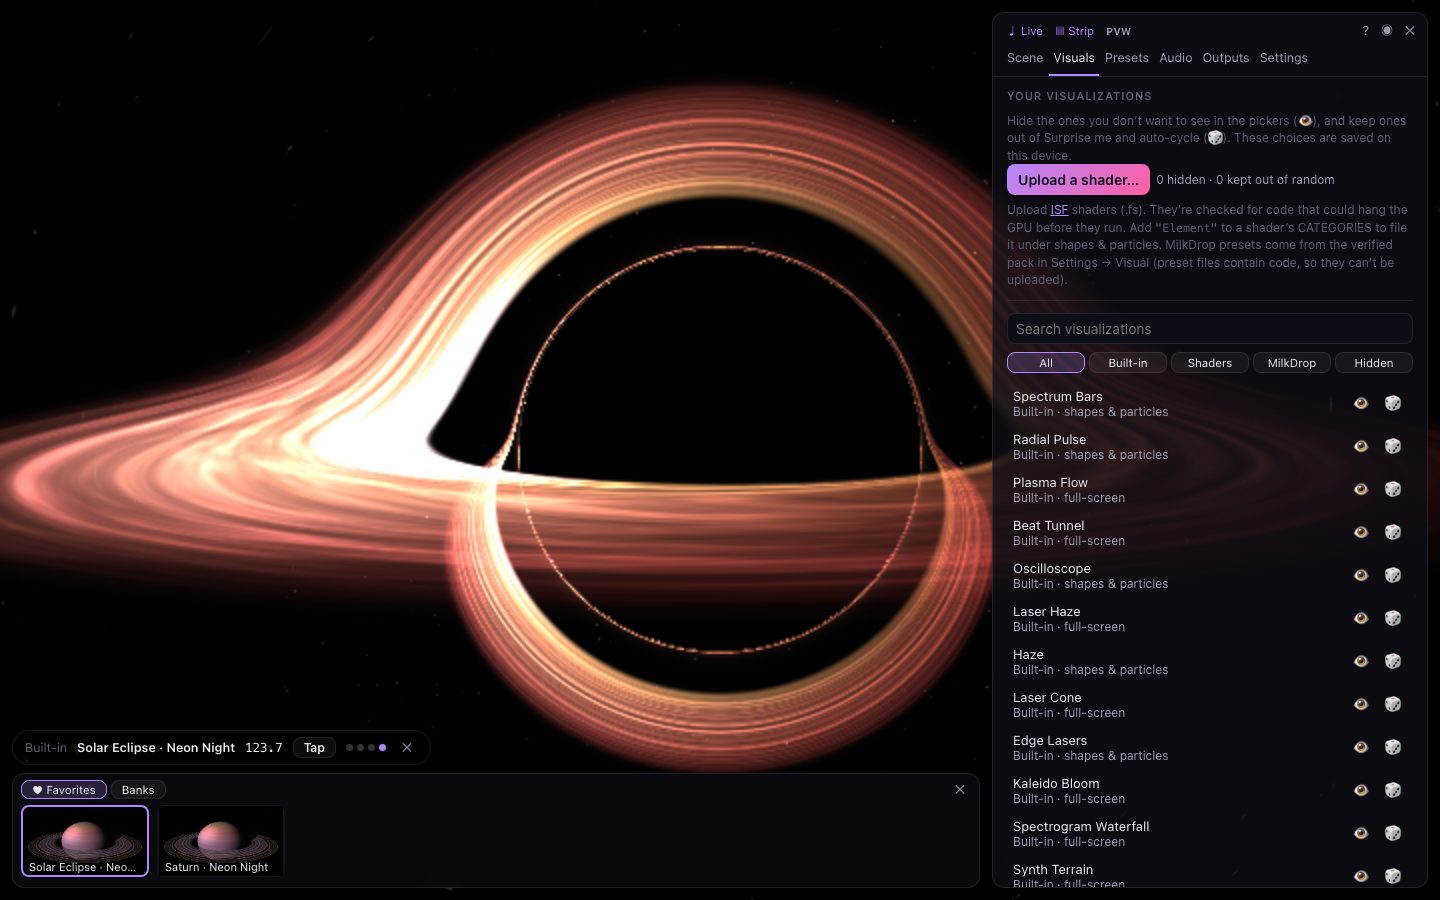Select the Saturn · Neon Night thumbnail
Screen dimensions: 1440x900
click(221, 841)
